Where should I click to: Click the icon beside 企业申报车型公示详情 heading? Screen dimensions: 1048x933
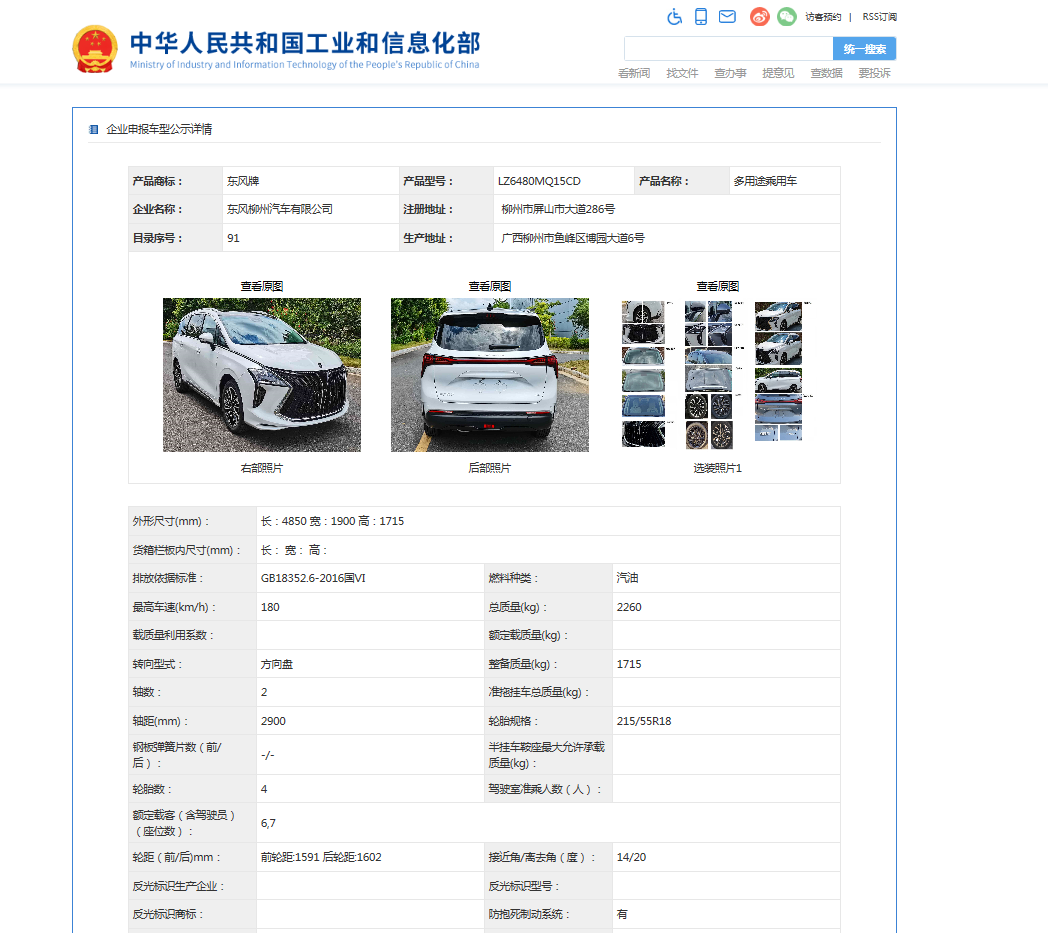tap(94, 129)
